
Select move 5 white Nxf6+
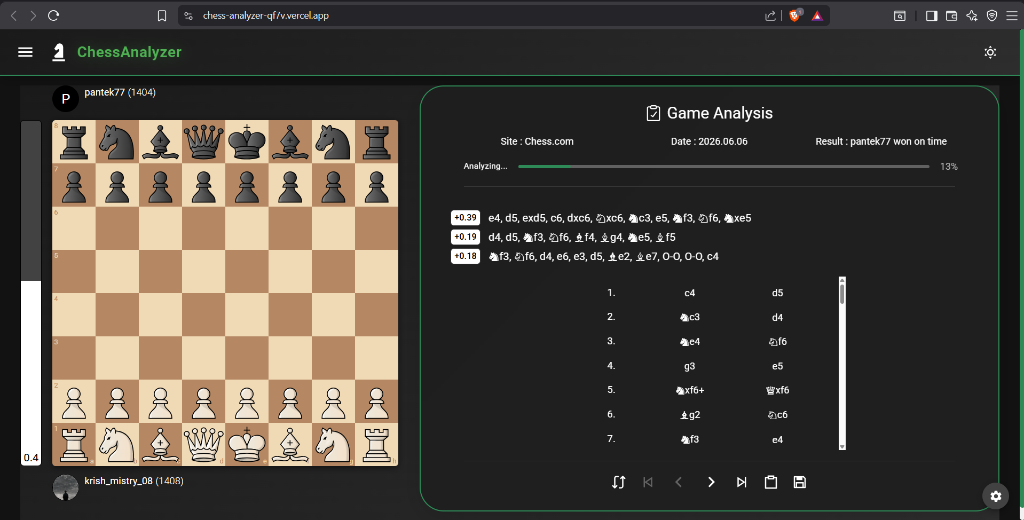(690, 390)
